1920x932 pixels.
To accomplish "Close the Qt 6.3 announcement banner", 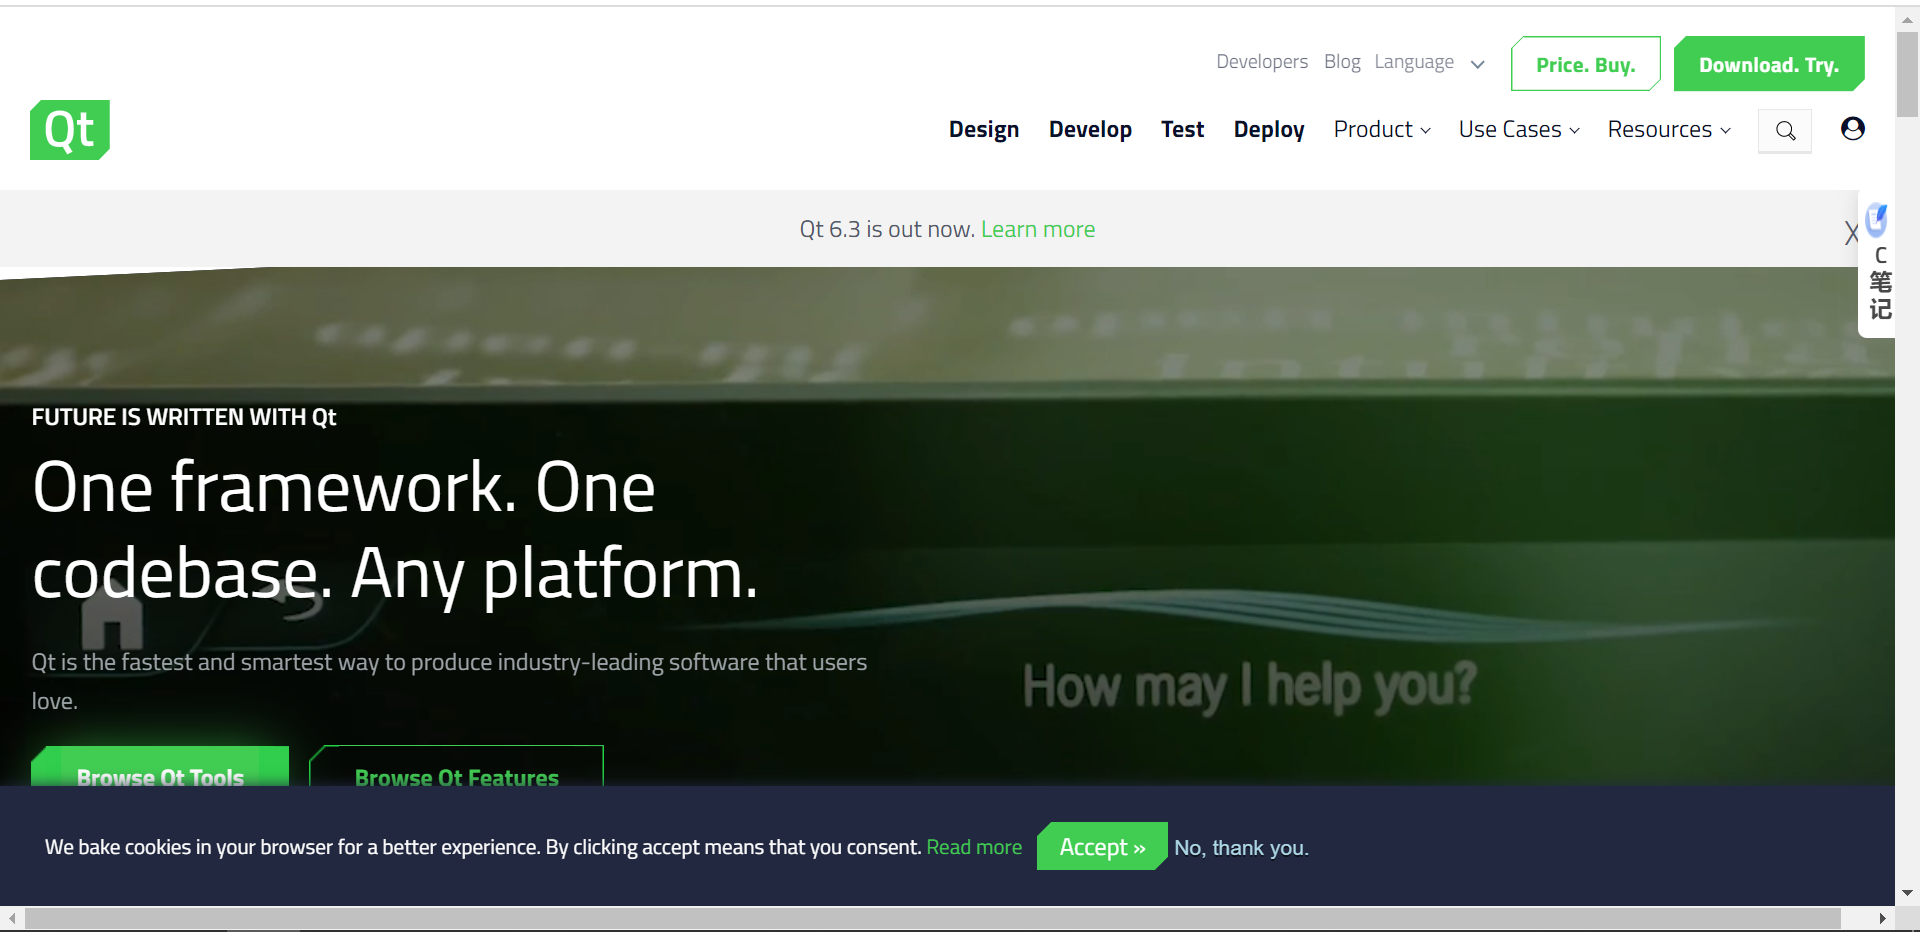I will (1851, 233).
